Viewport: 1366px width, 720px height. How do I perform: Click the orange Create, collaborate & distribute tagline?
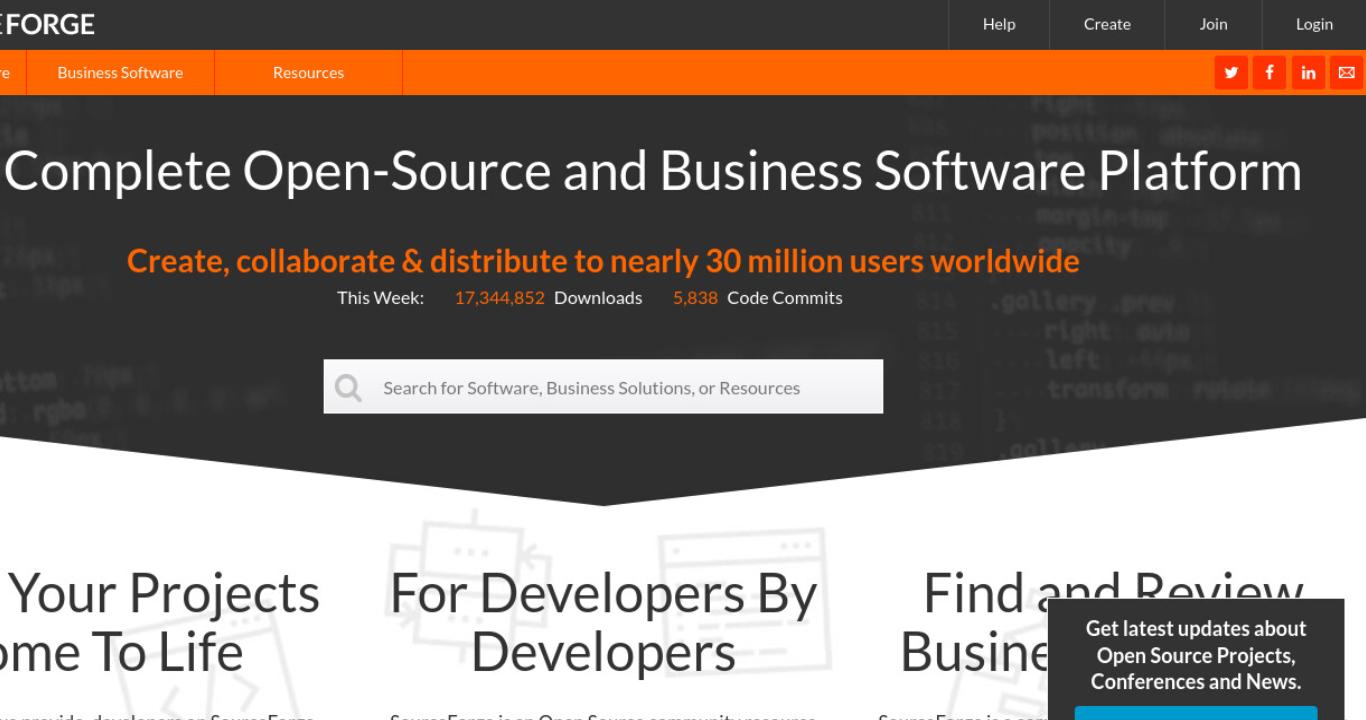coord(603,261)
